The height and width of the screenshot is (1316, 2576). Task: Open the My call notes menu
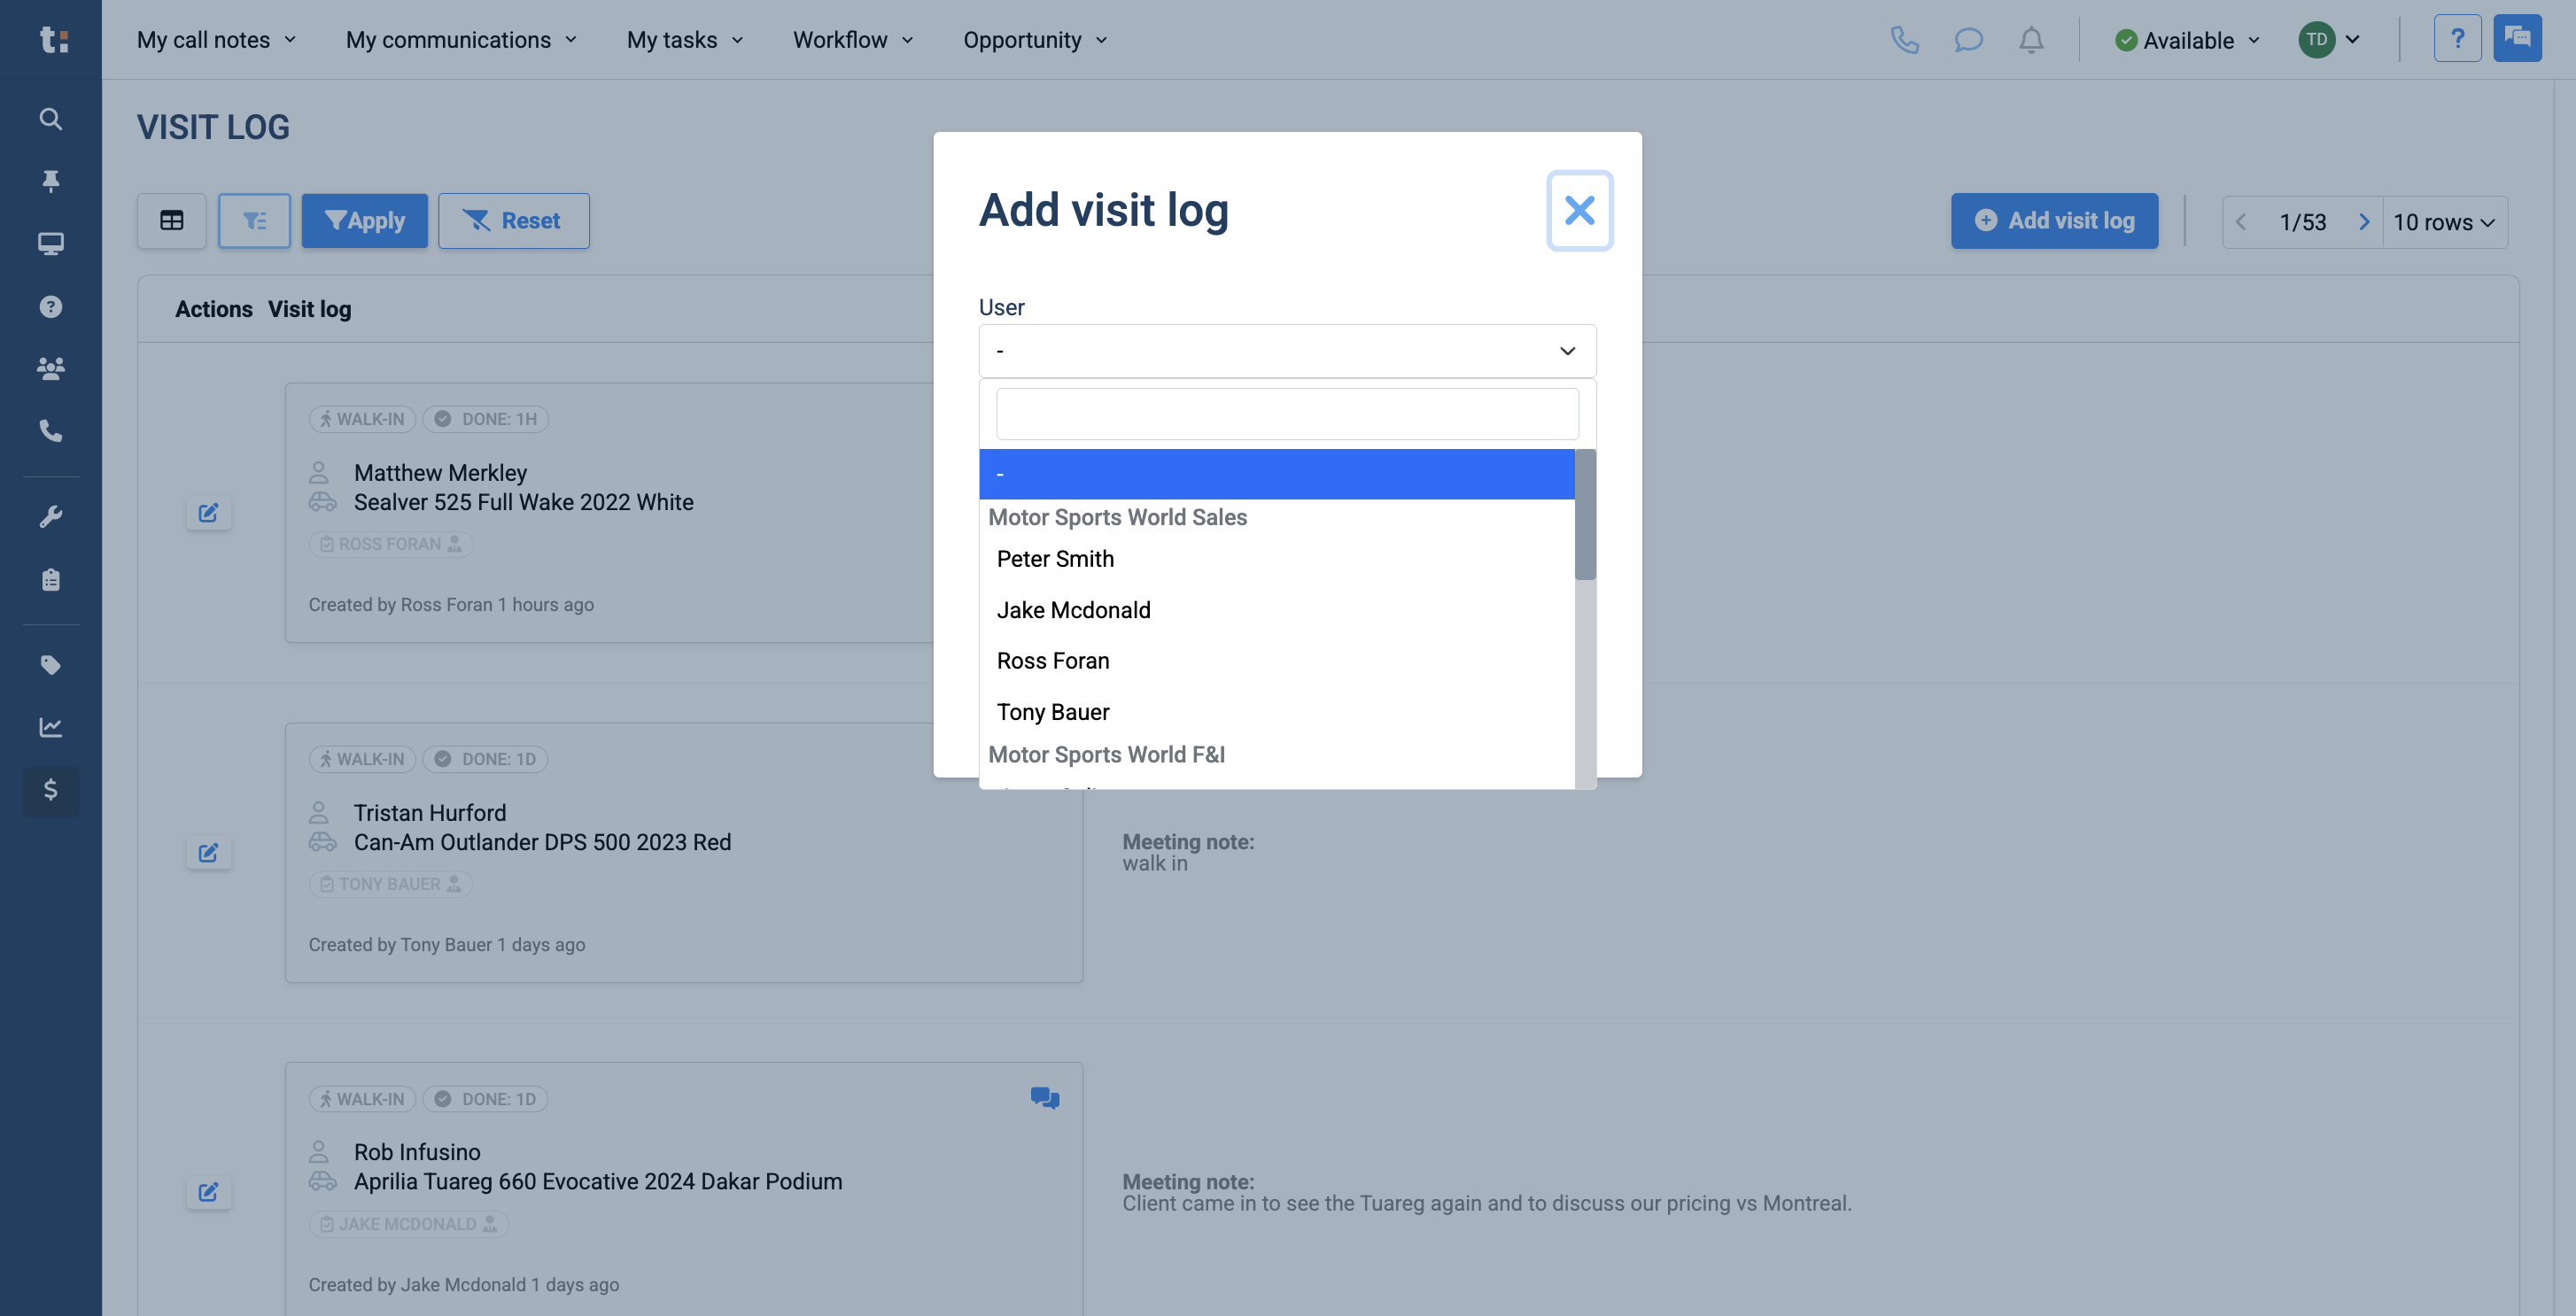[217, 40]
